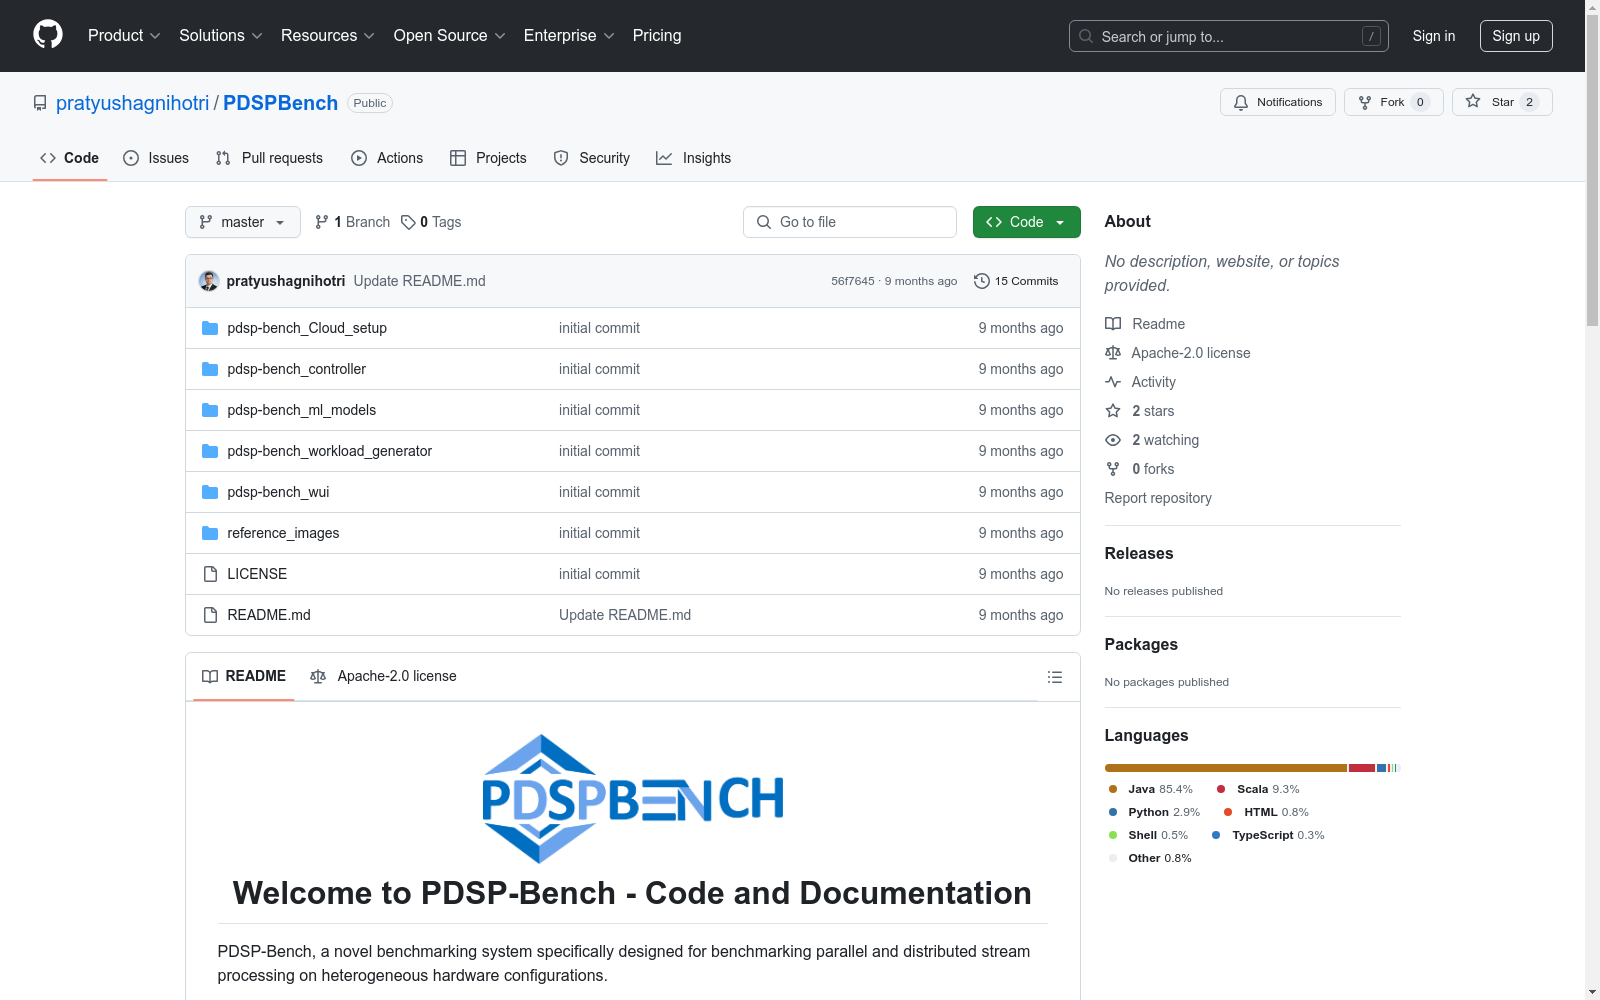Open the Projects tab
The image size is (1600, 1000).
pyautogui.click(x=488, y=158)
